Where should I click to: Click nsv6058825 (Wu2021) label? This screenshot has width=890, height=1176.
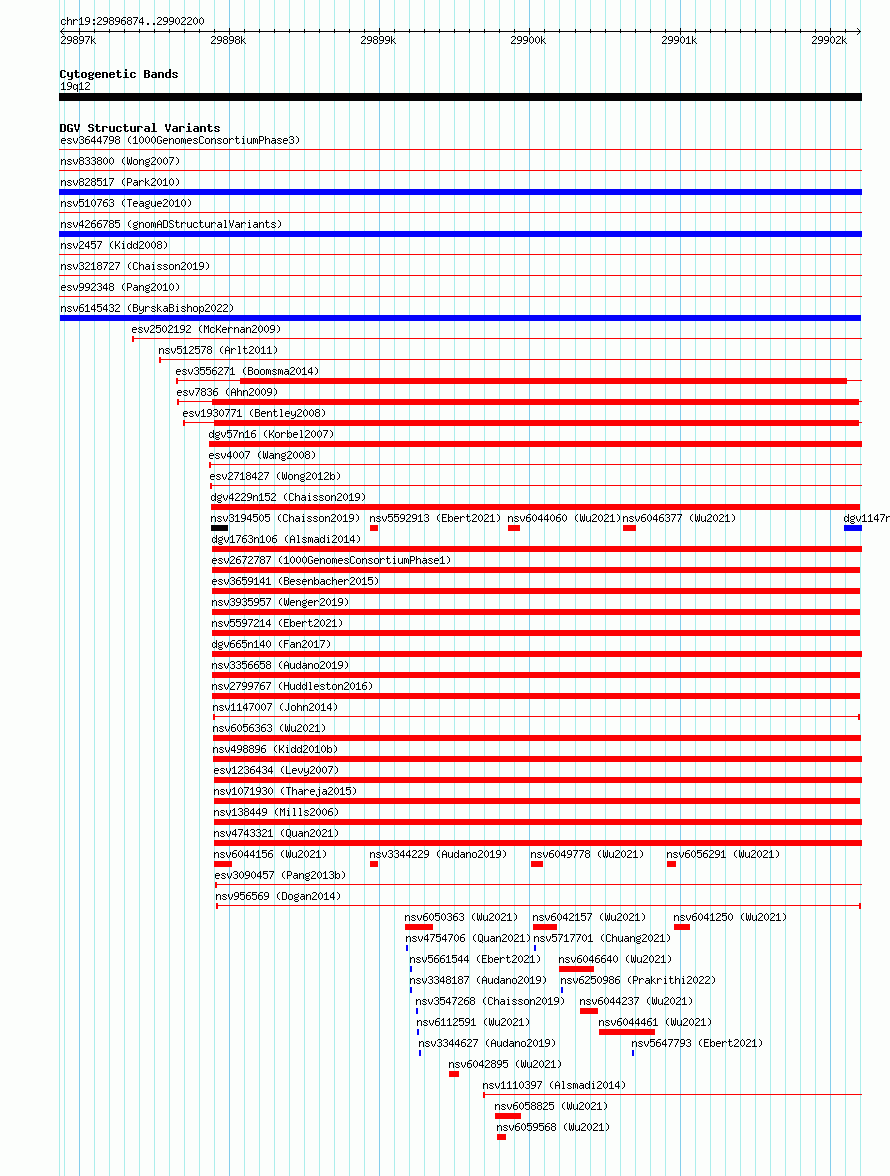pos(551,1106)
